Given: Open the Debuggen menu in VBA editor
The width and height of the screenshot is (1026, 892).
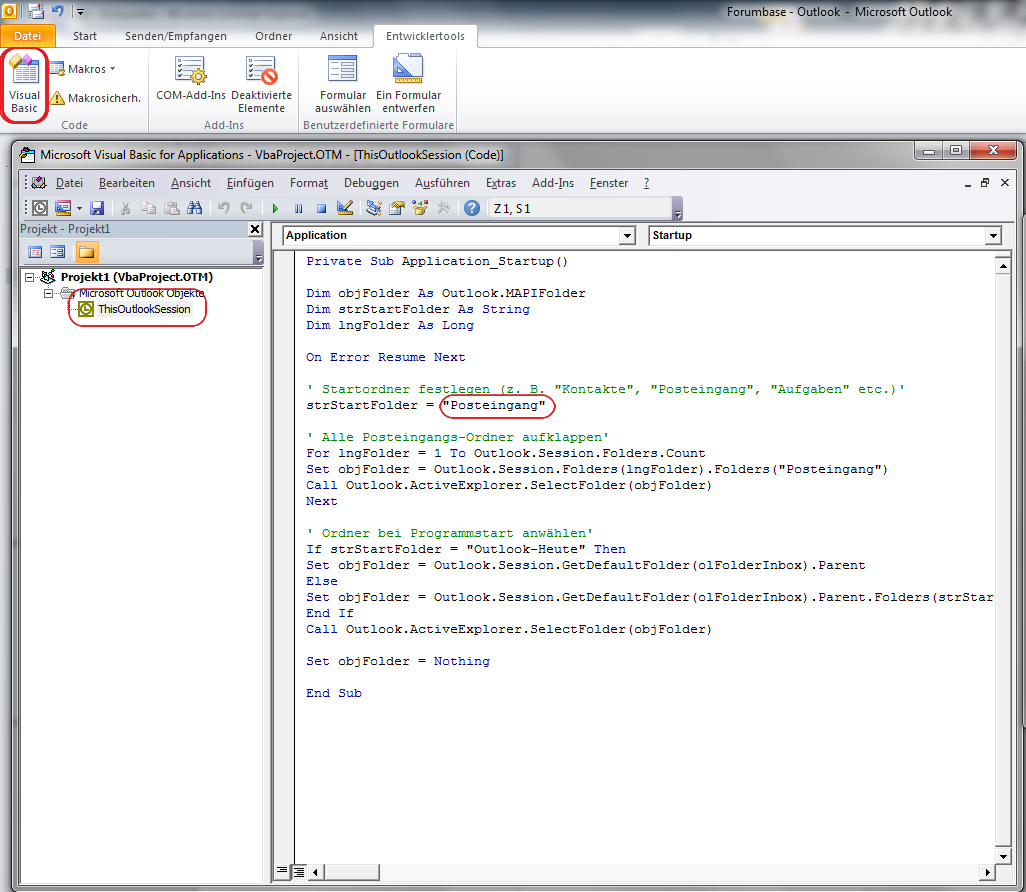Looking at the screenshot, I should pyautogui.click(x=371, y=183).
